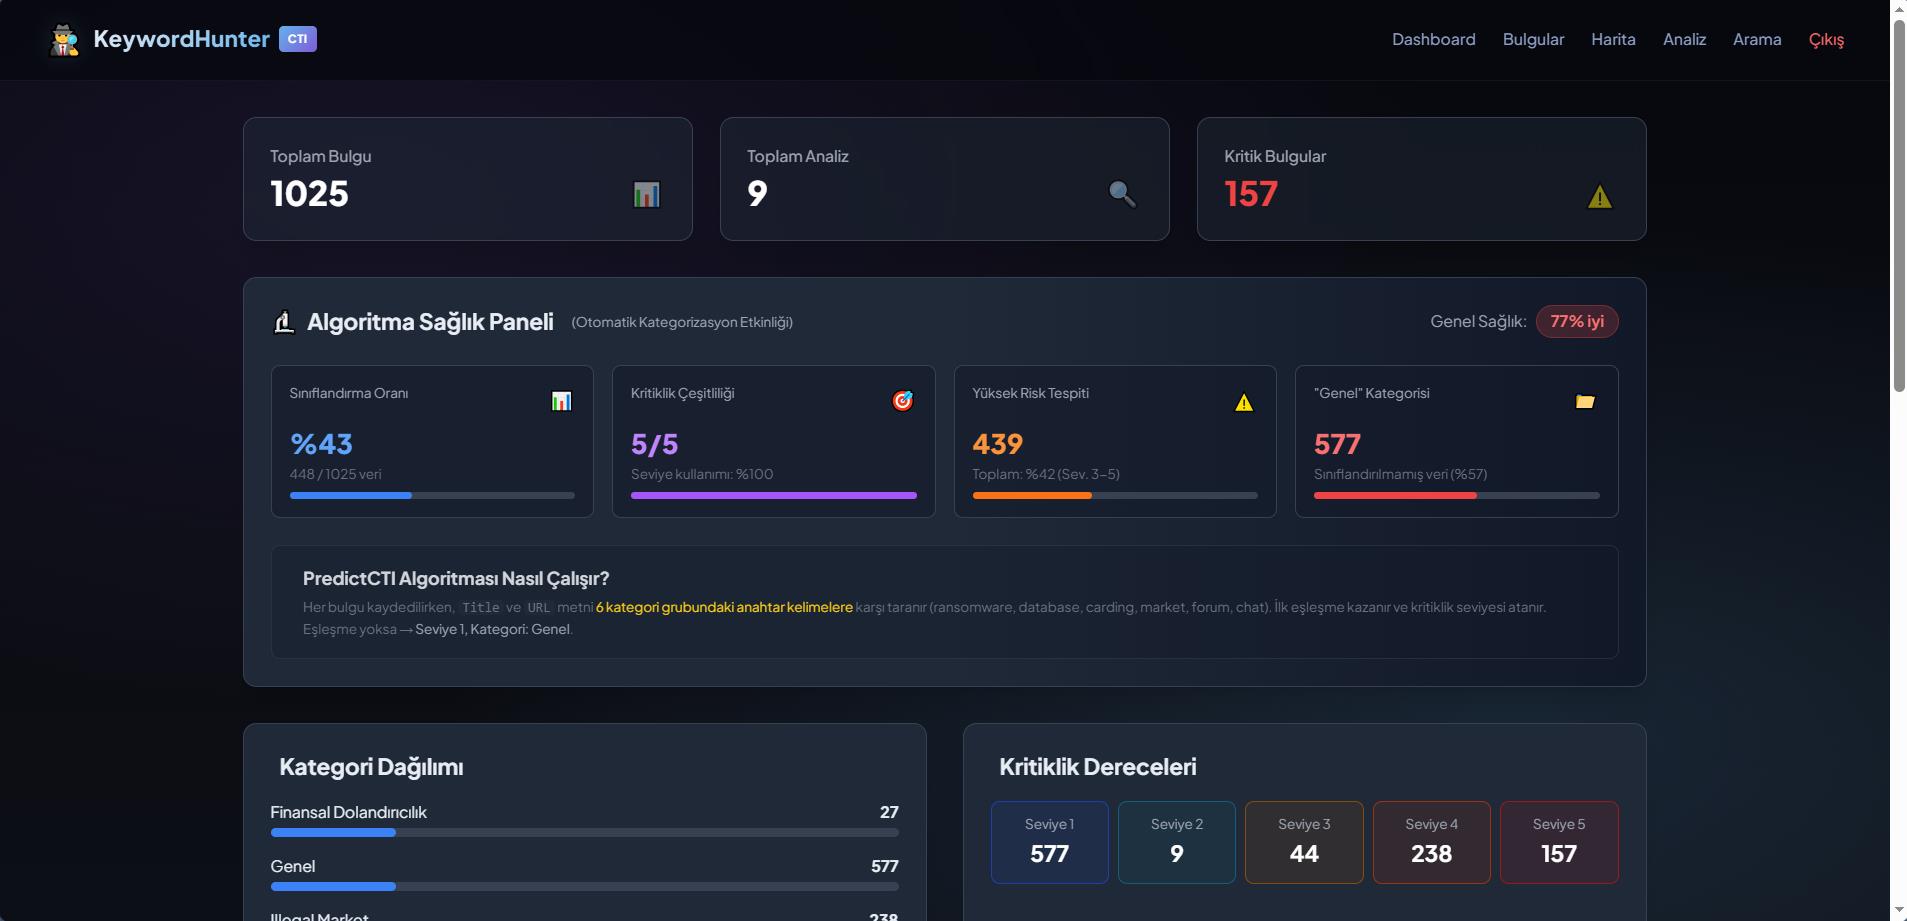1907x921 pixels.
Task: Click the Sınıflandırma Oranı blue progress bar
Action: tap(432, 495)
